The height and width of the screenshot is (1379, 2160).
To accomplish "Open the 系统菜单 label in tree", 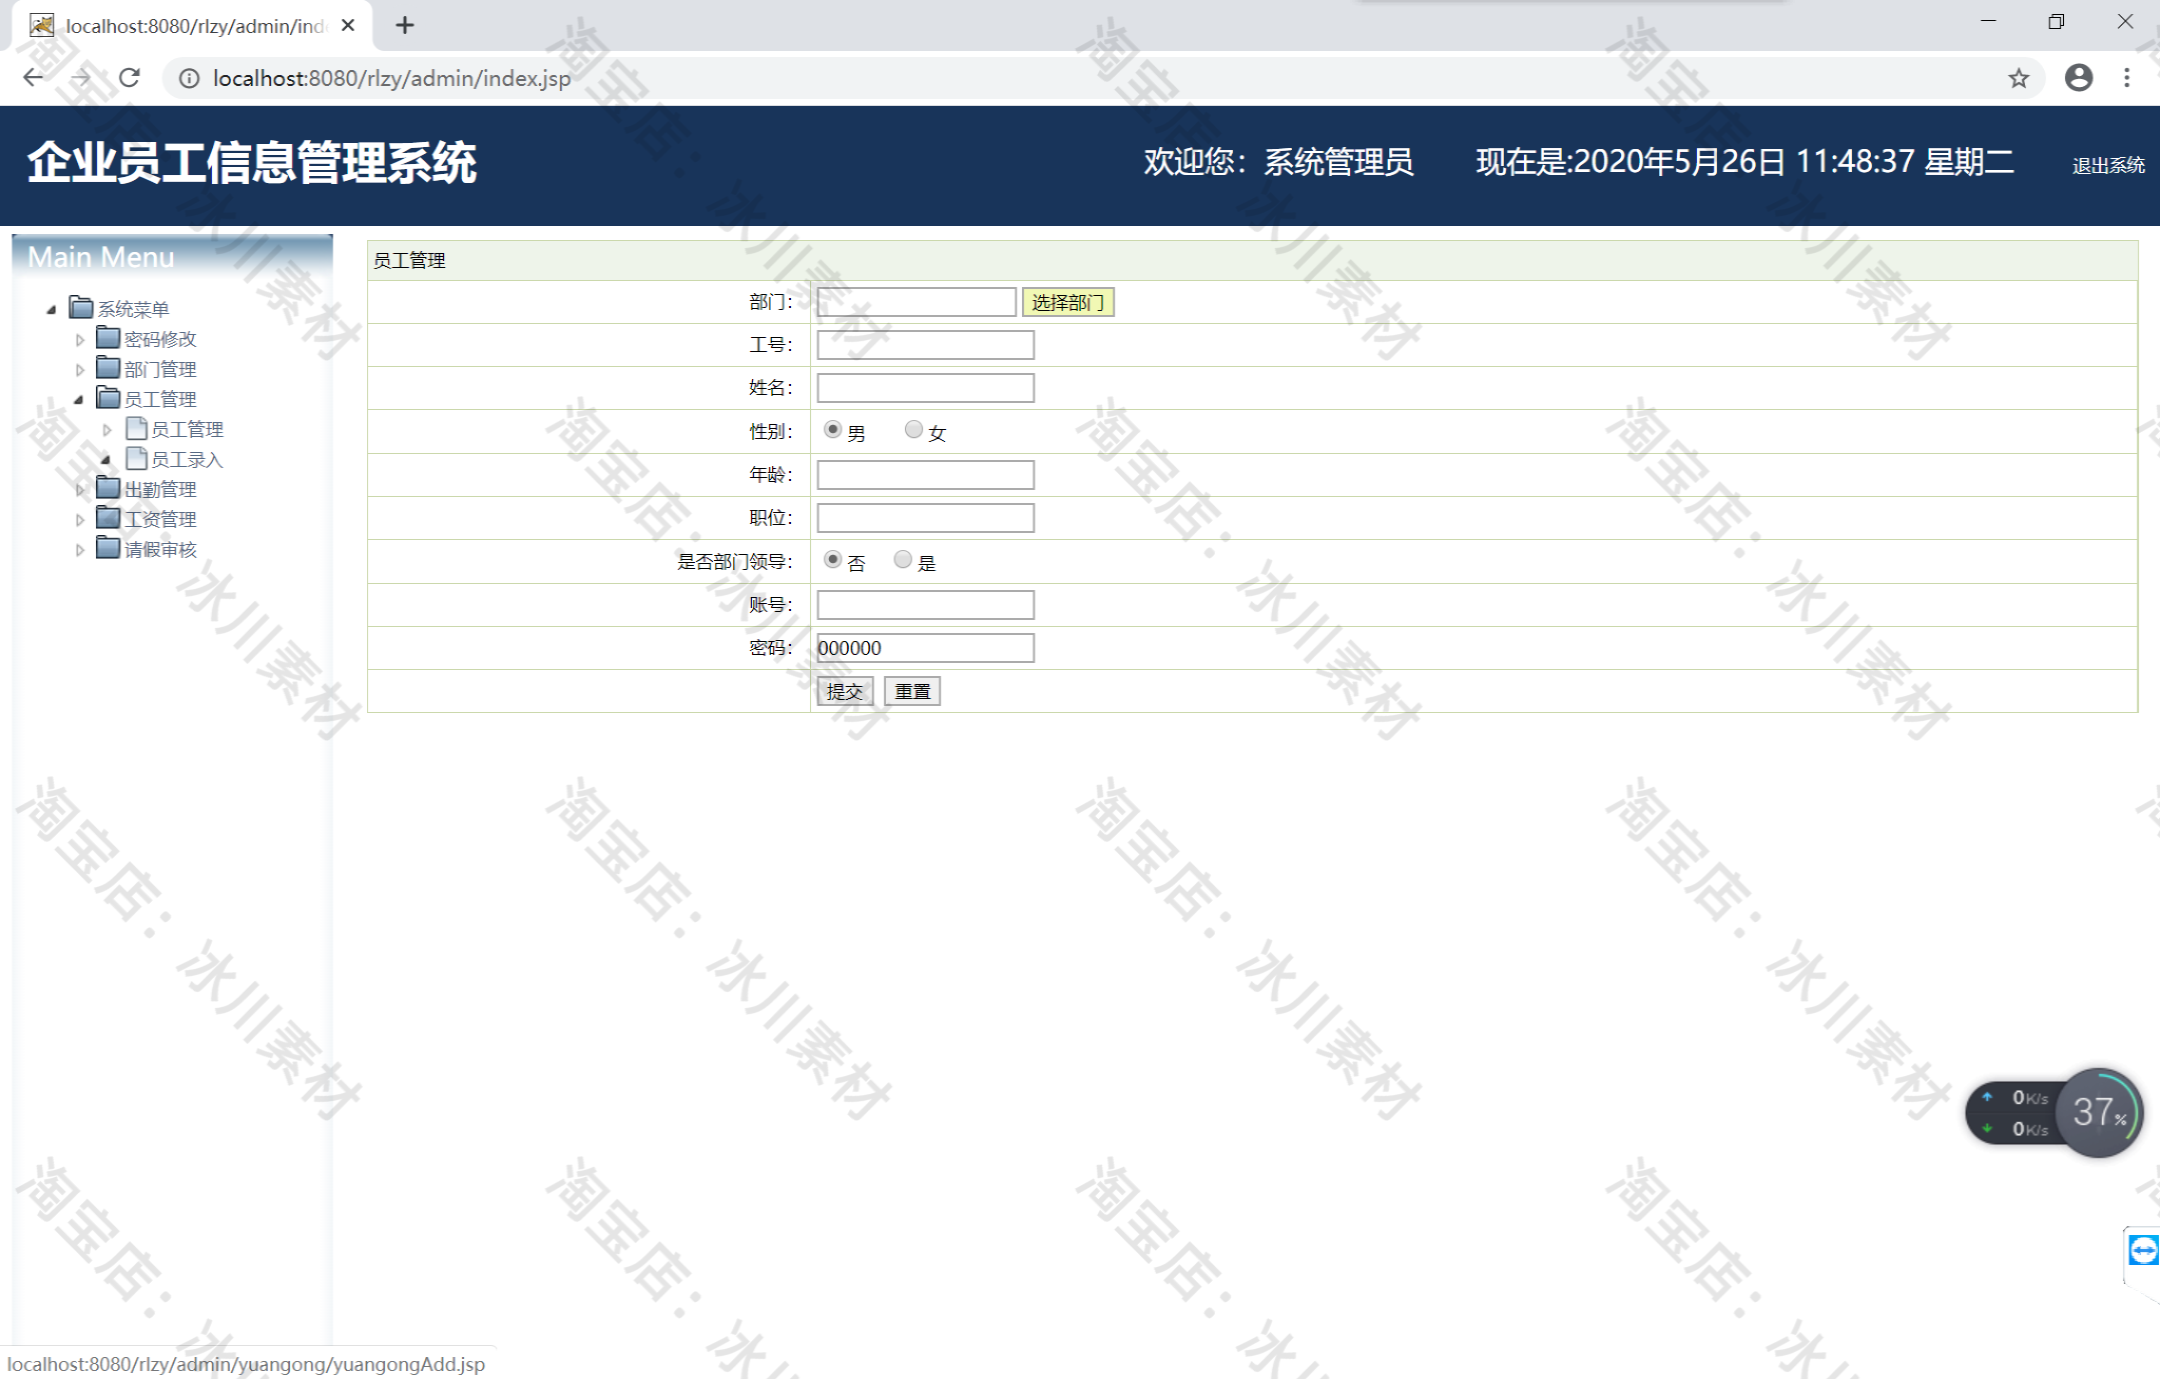I will point(133,309).
